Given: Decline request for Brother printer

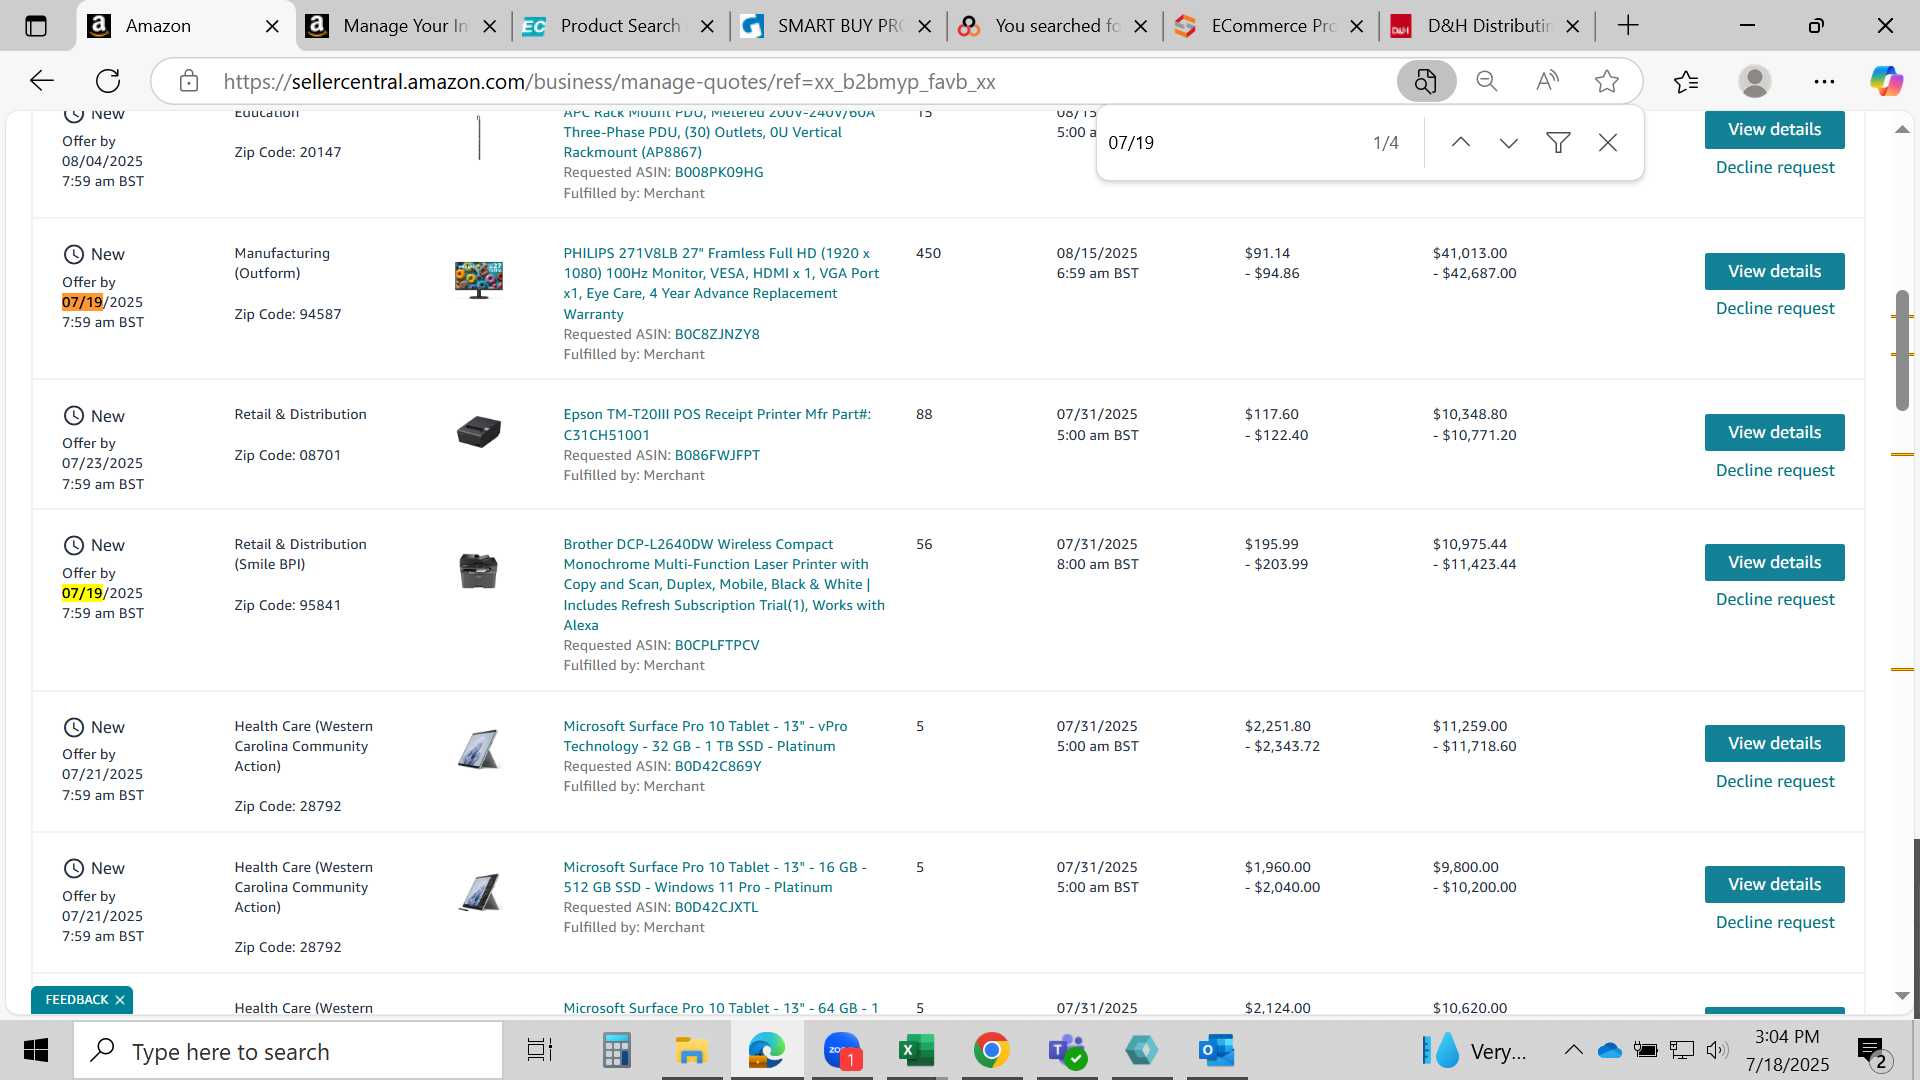Looking at the screenshot, I should click(1775, 599).
